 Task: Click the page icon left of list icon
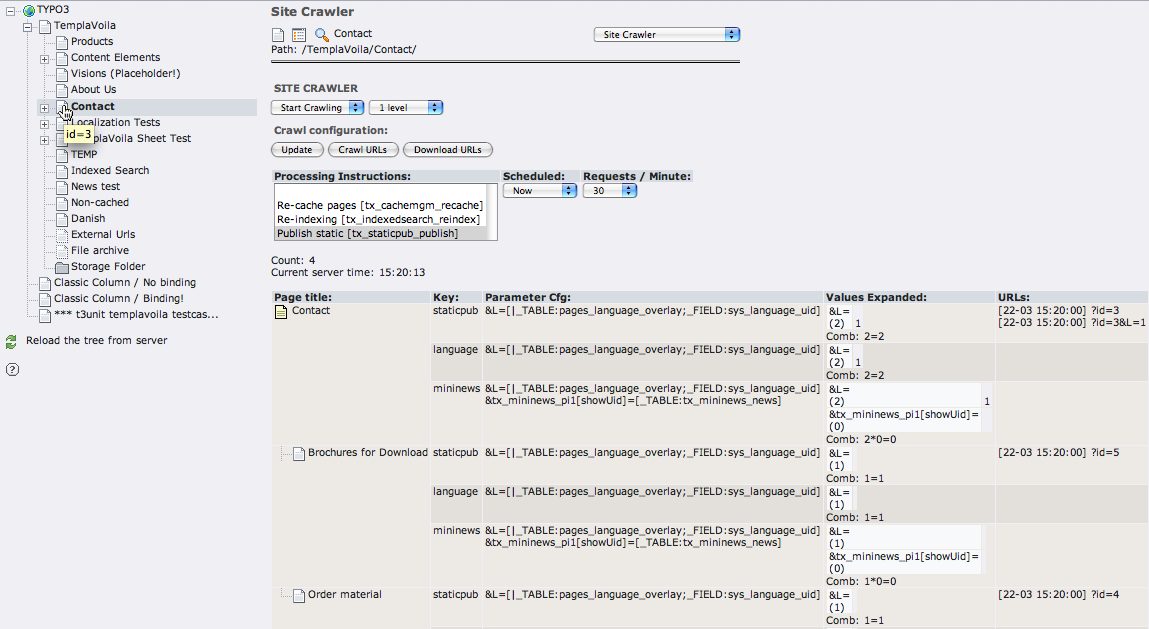click(279, 35)
